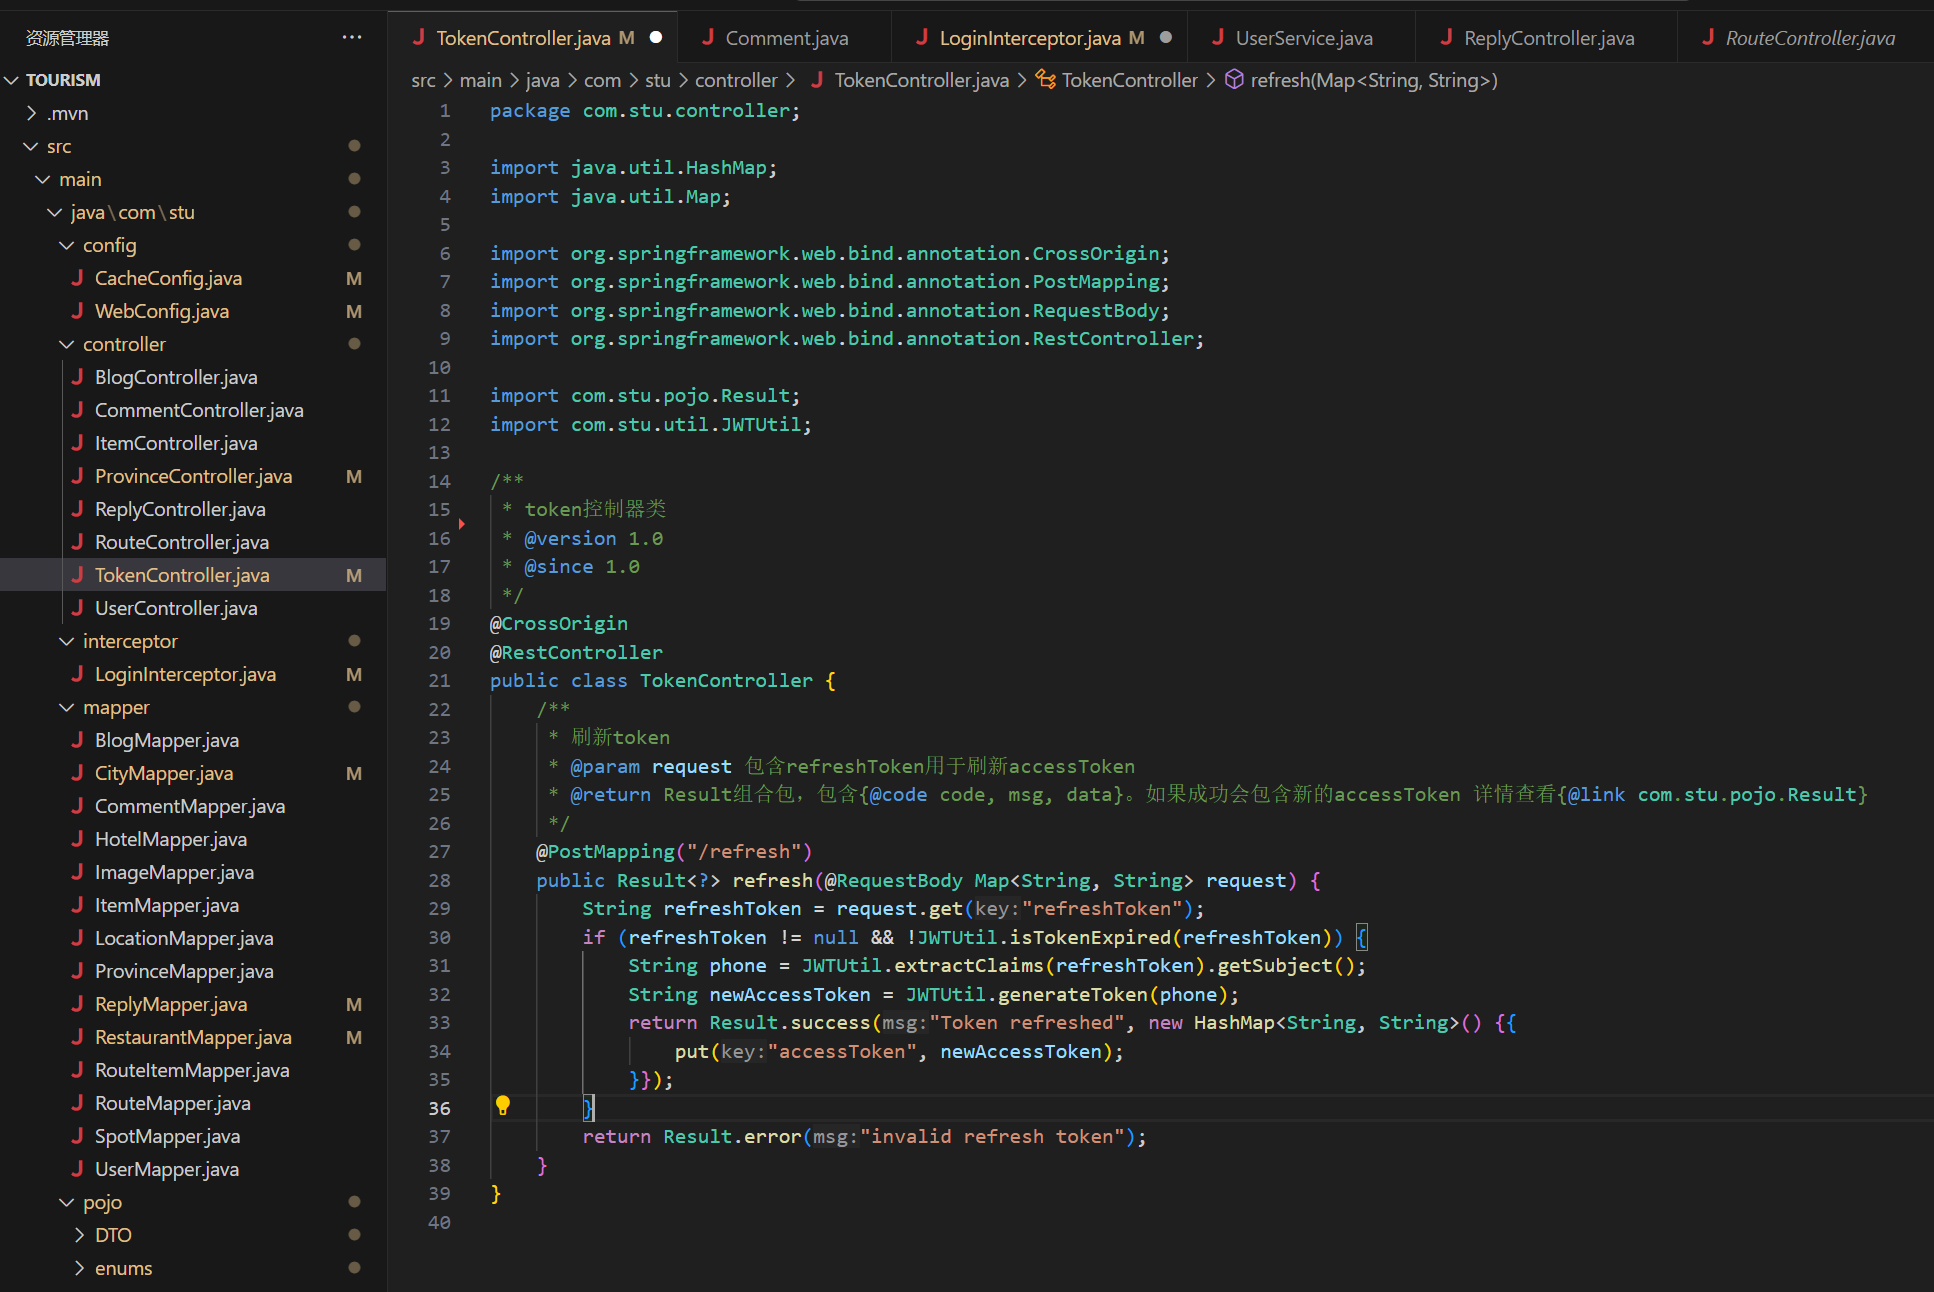Open RestaurantMapper.java from the file tree
The height and width of the screenshot is (1292, 1934).
[193, 1037]
